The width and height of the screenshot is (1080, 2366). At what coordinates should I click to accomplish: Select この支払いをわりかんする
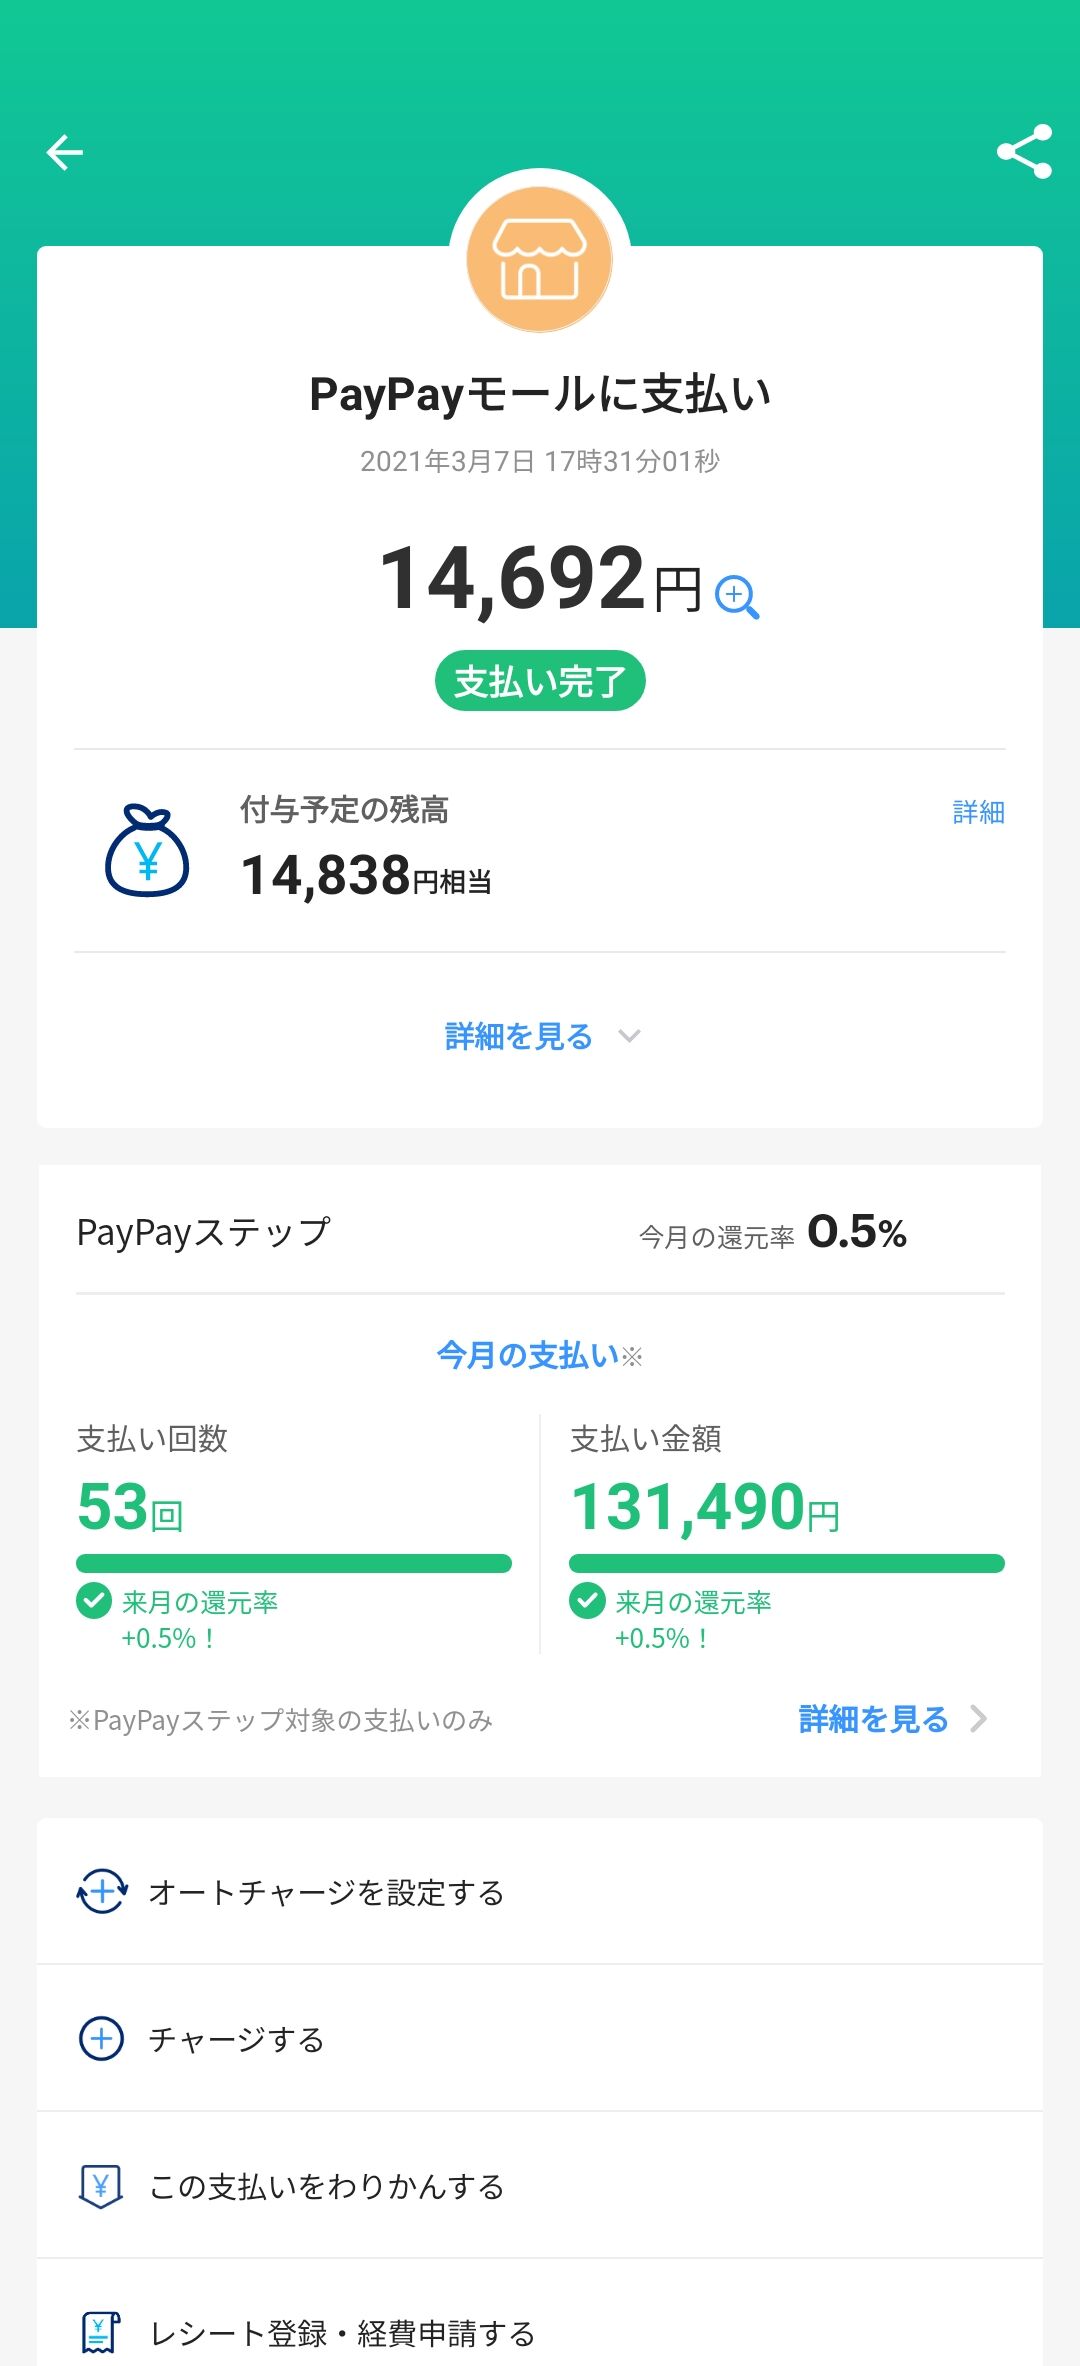[540, 2186]
